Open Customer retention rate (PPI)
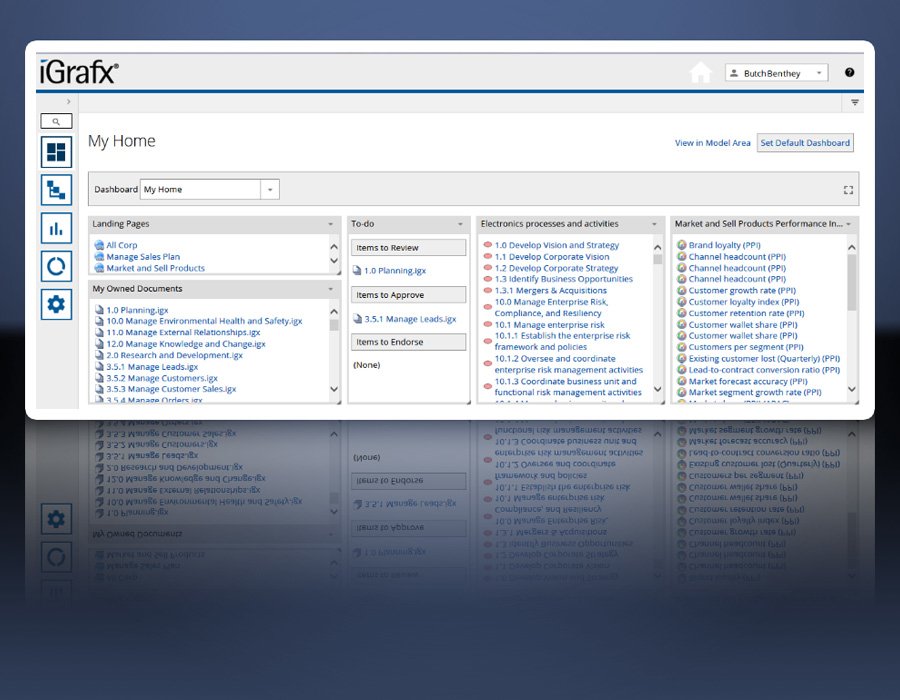Viewport: 900px width, 700px height. point(746,313)
